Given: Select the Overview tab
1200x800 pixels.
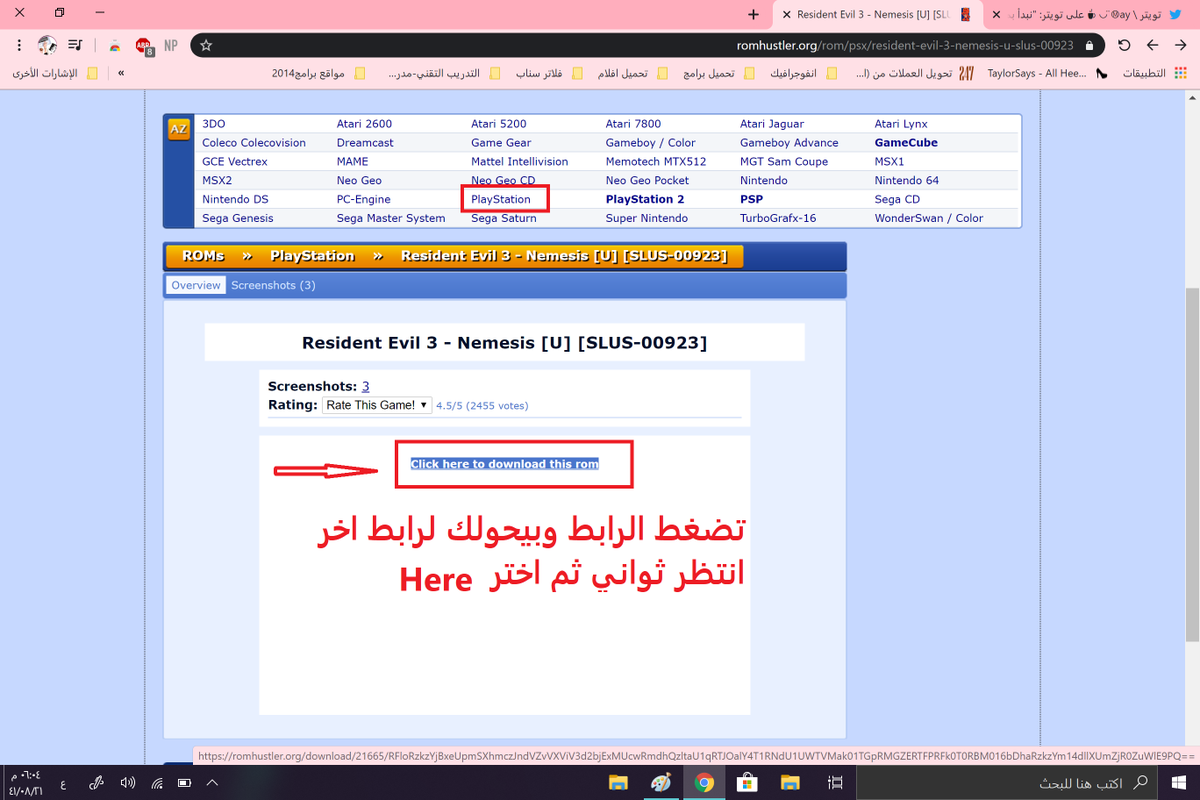Looking at the screenshot, I should [196, 285].
